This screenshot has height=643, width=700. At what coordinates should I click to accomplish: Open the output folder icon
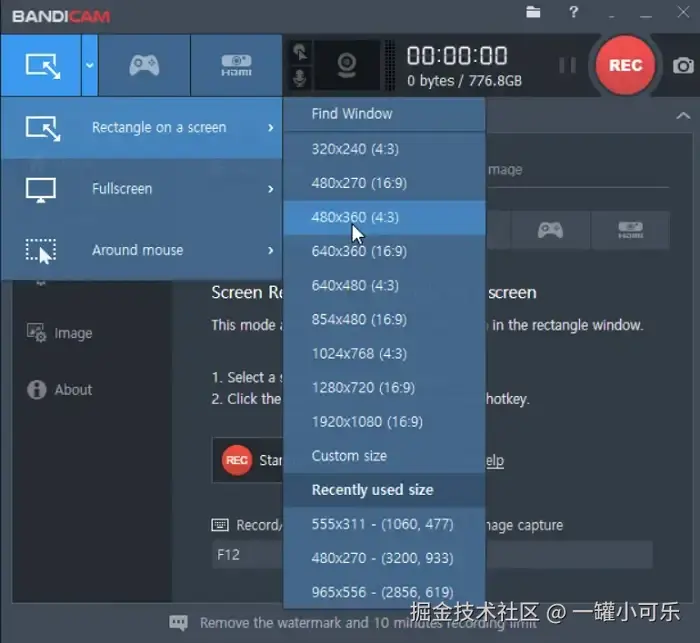[x=533, y=12]
